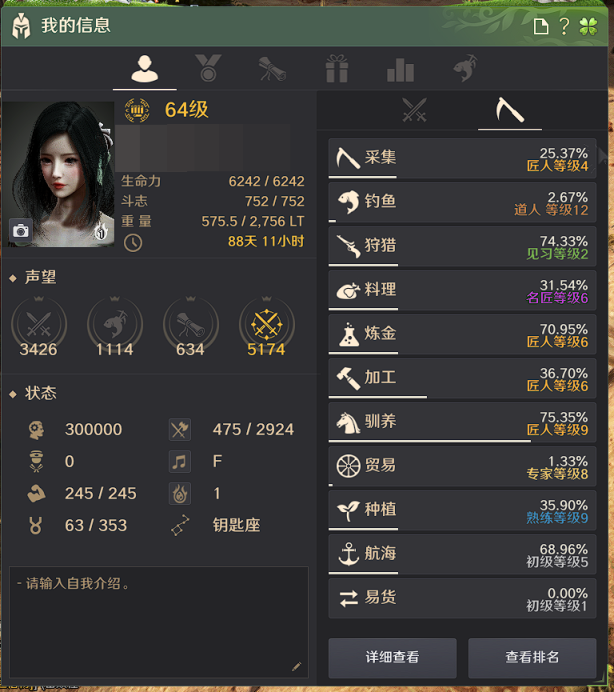Expand the 采集 gathering skill row
Viewport: 614px width, 692px height.
click(x=462, y=158)
